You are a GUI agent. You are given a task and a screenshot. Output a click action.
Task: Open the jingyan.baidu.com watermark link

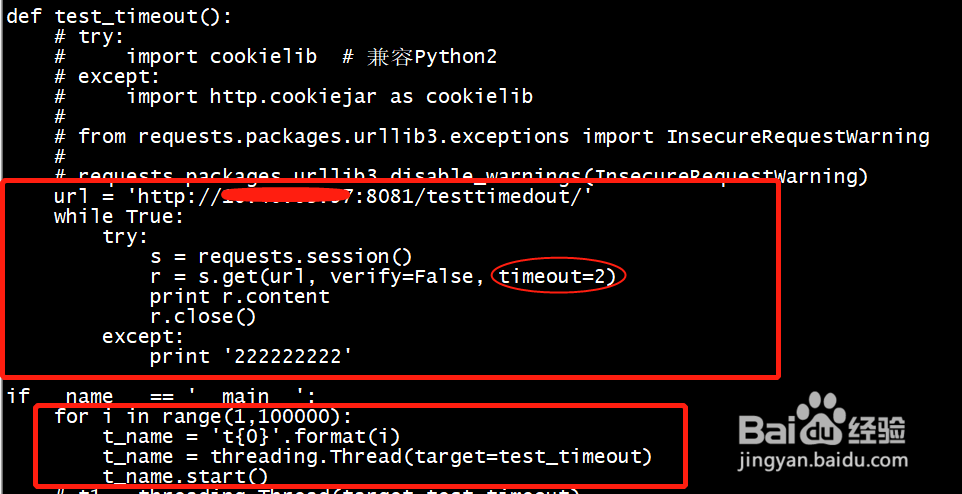click(821, 461)
